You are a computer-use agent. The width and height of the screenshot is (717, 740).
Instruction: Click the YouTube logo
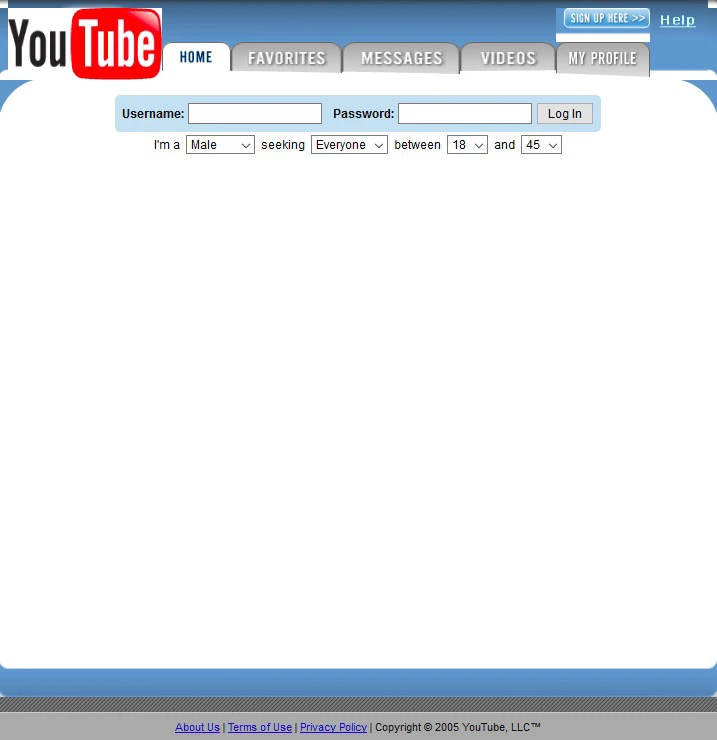pos(85,43)
